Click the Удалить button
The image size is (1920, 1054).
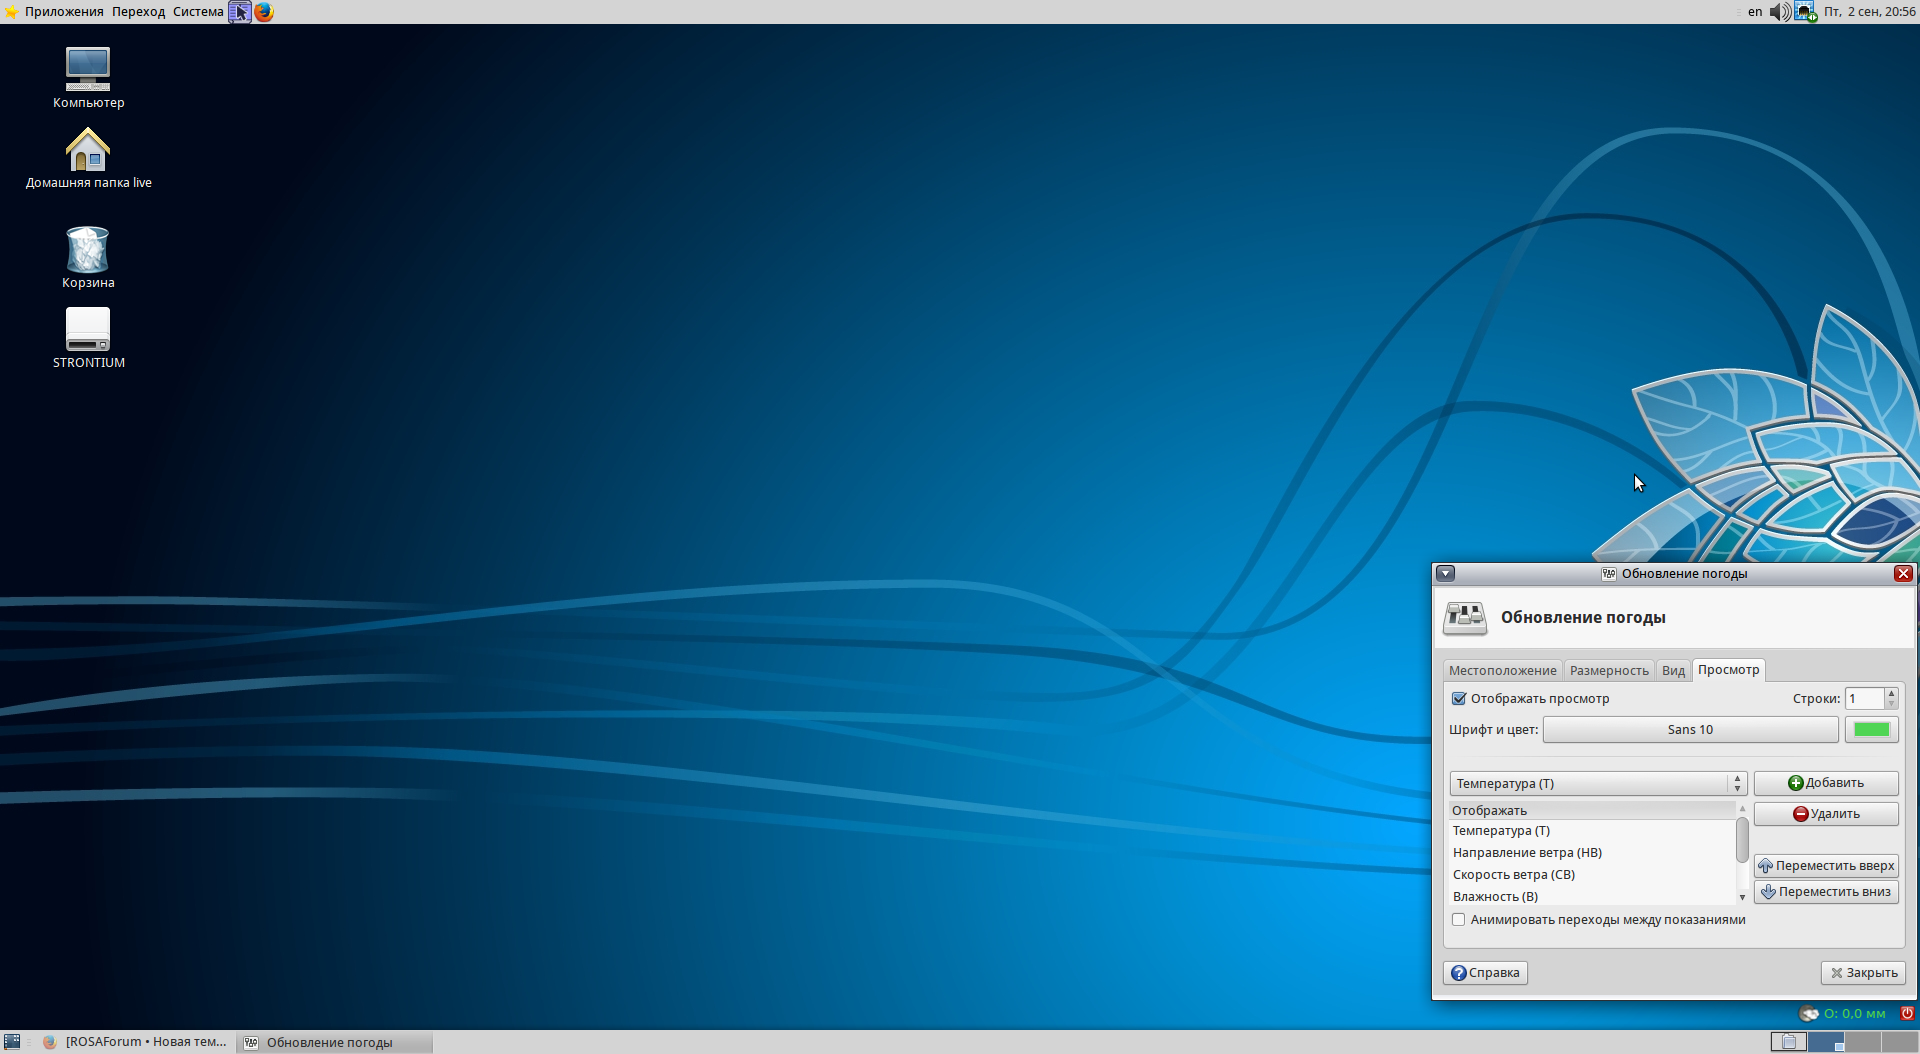click(1826, 813)
